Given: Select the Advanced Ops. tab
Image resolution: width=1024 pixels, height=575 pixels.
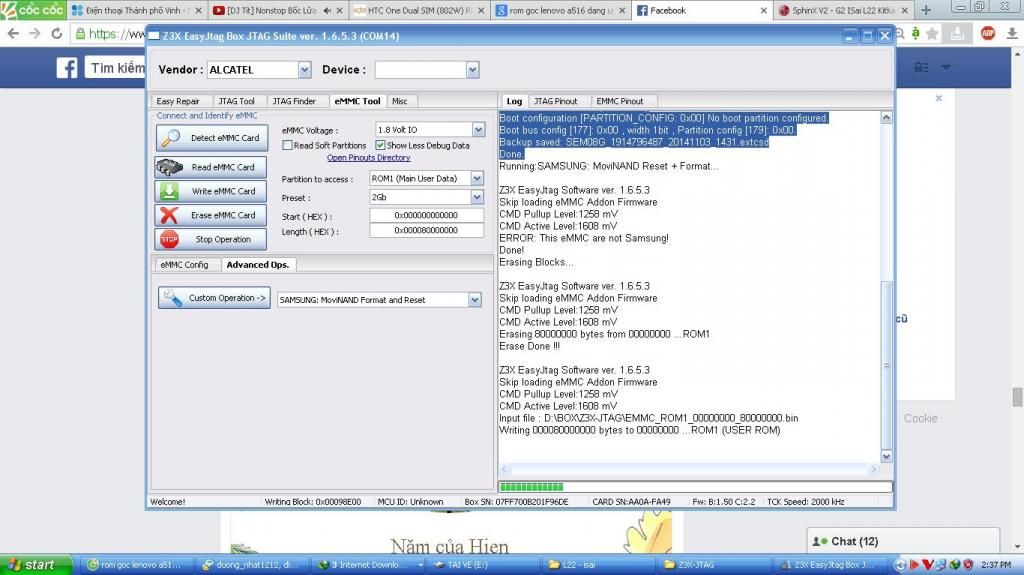Looking at the screenshot, I should tap(257, 265).
